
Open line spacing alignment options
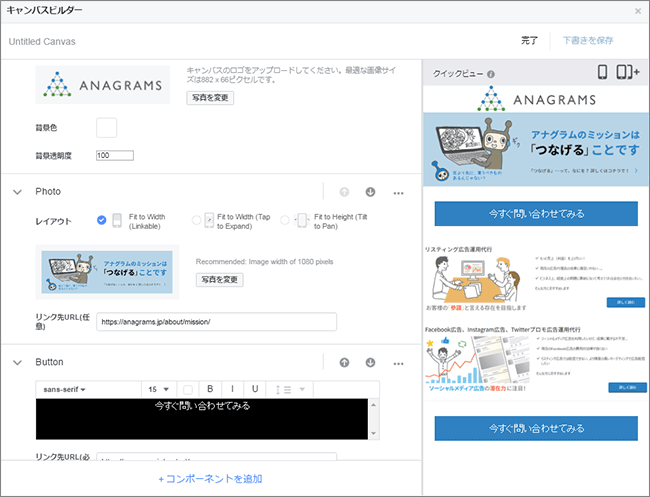[289, 389]
